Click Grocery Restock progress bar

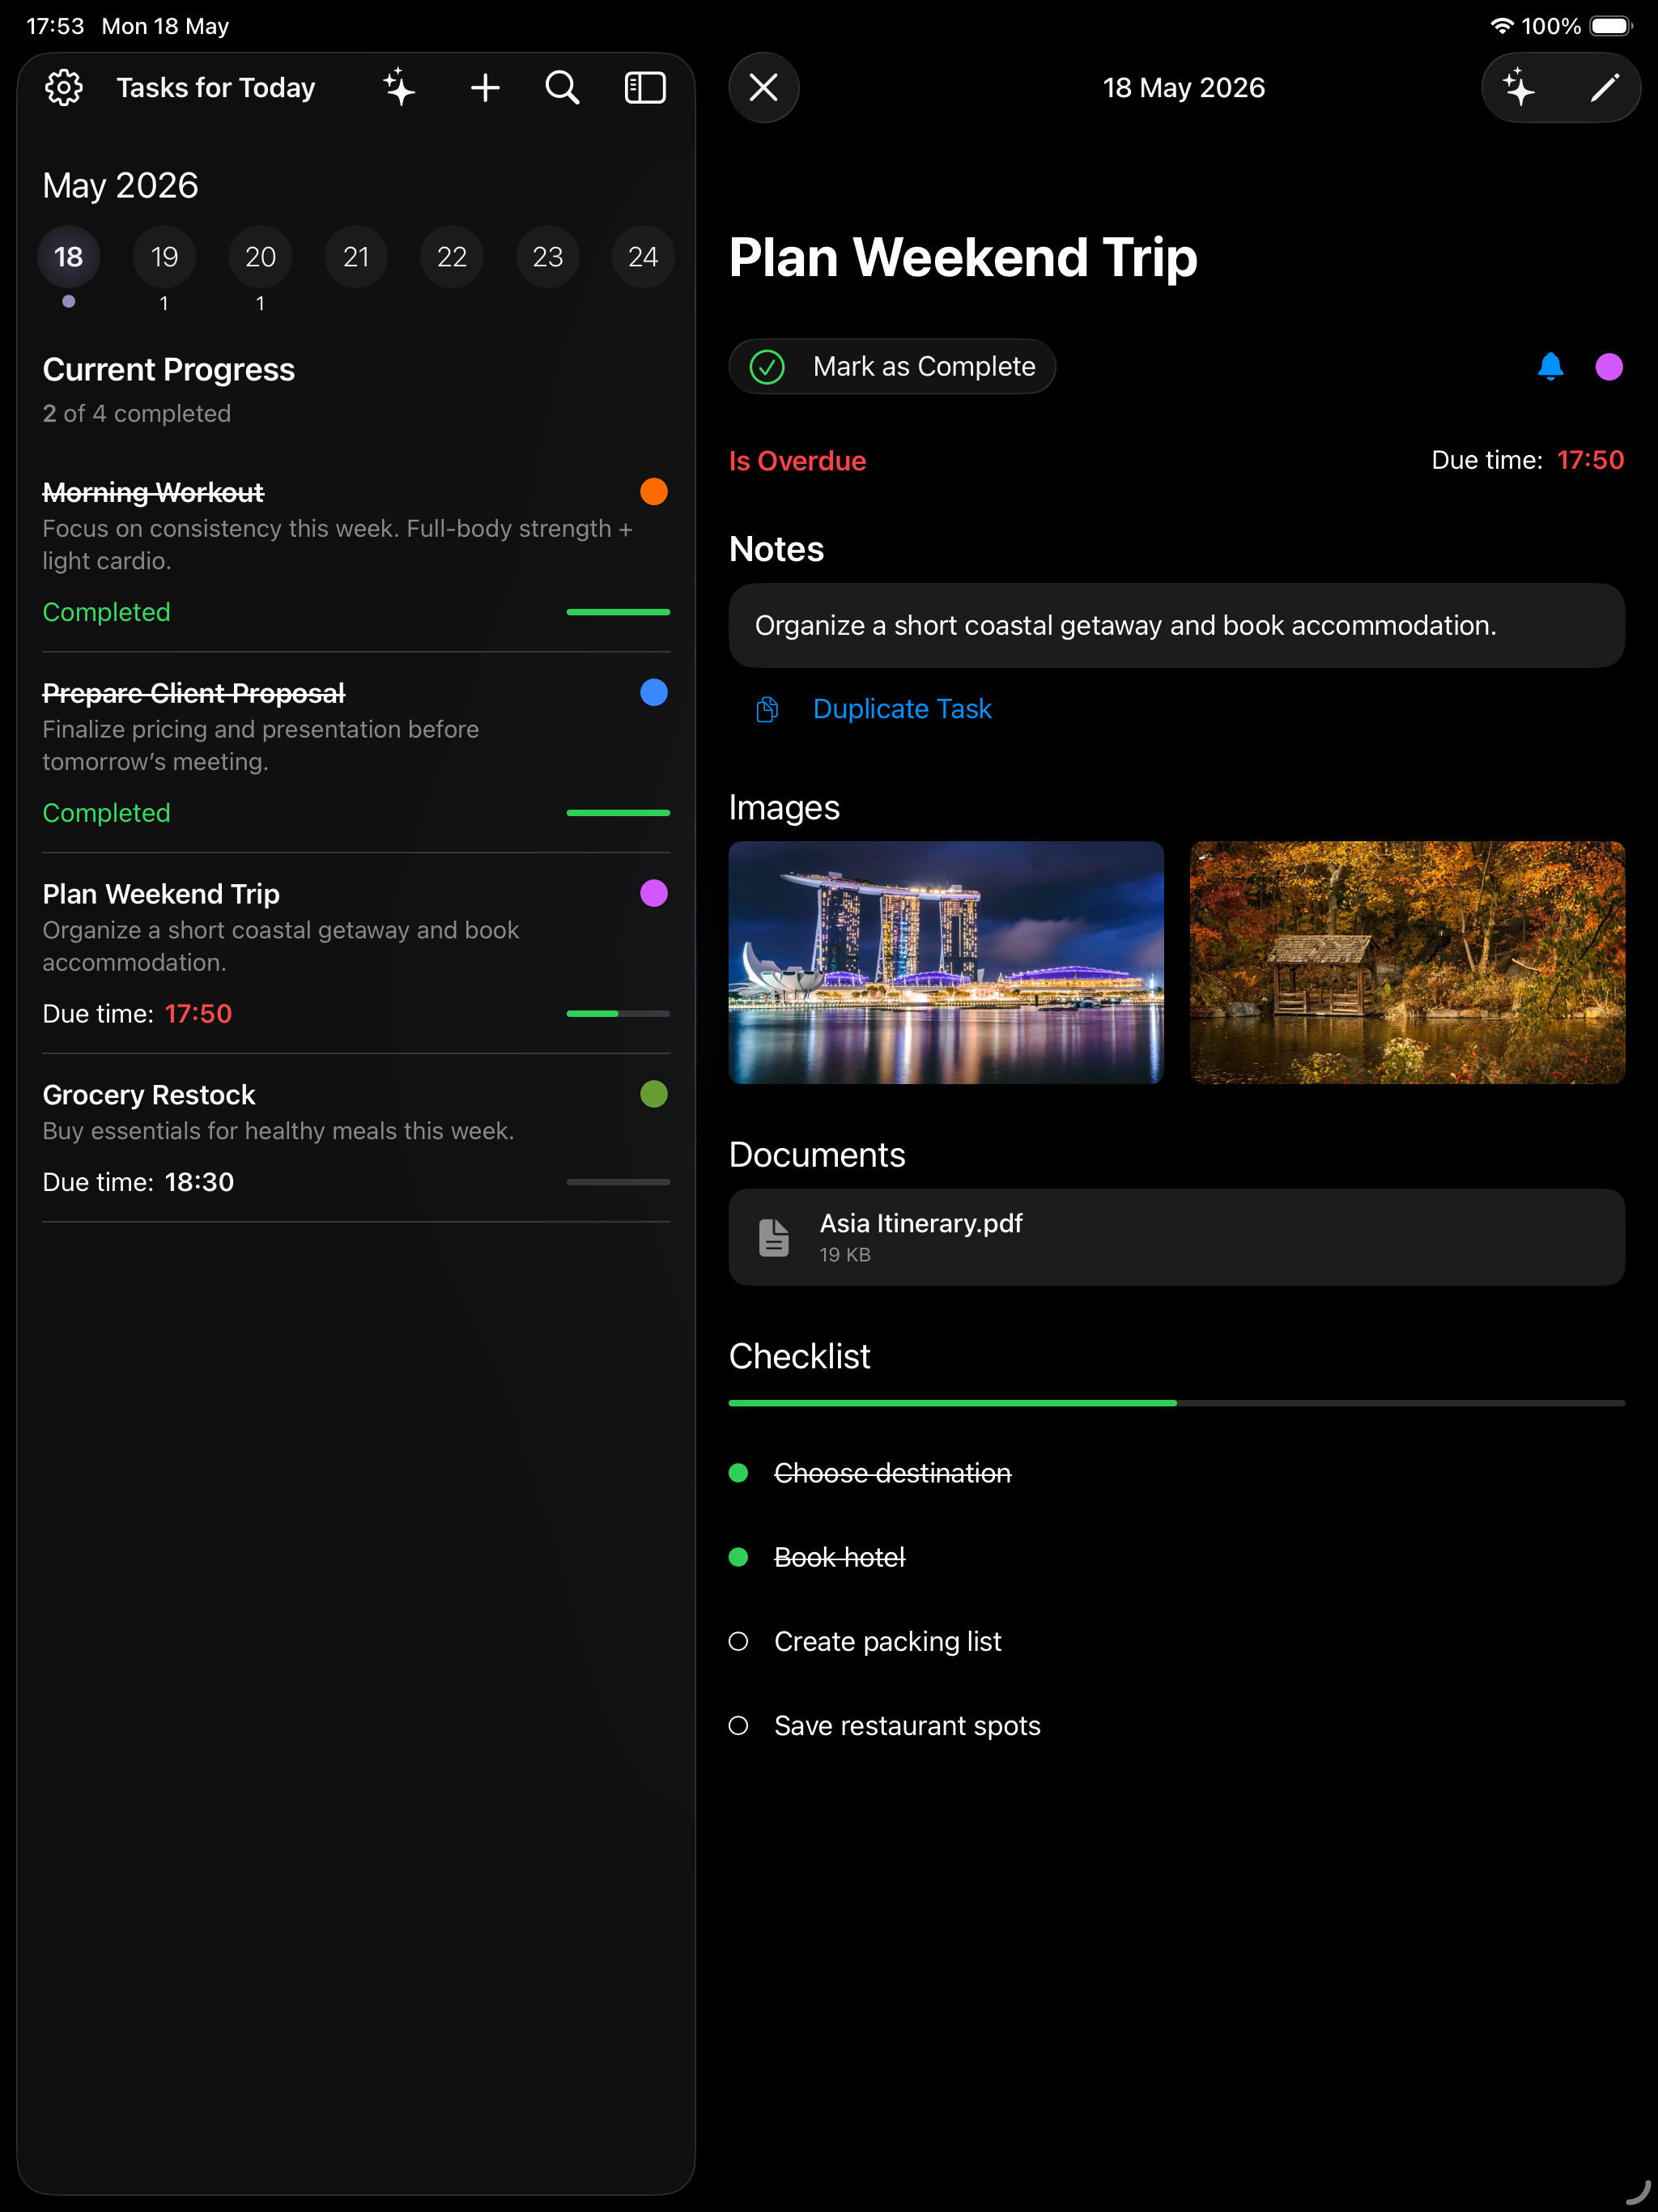618,1182
